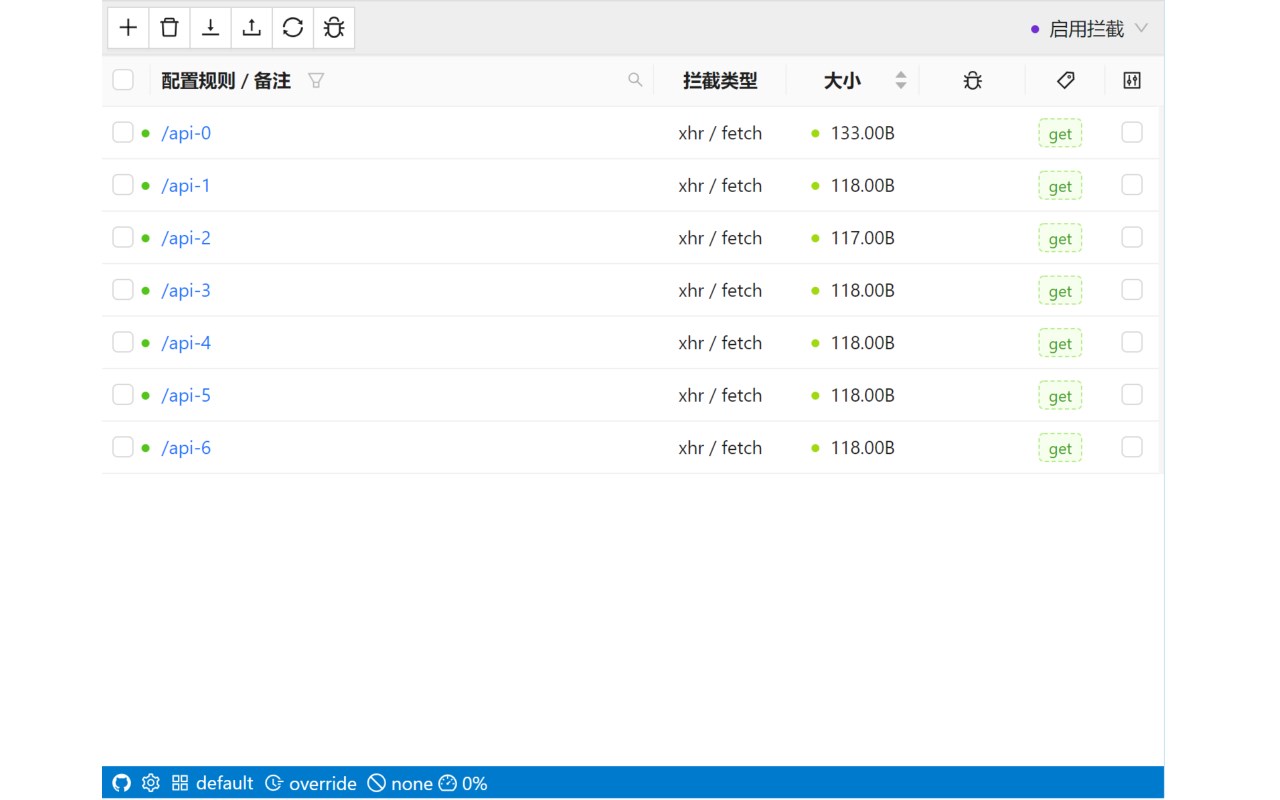
Task: Click the xhr / fetch cell in /api-0 row
Action: coord(720,133)
